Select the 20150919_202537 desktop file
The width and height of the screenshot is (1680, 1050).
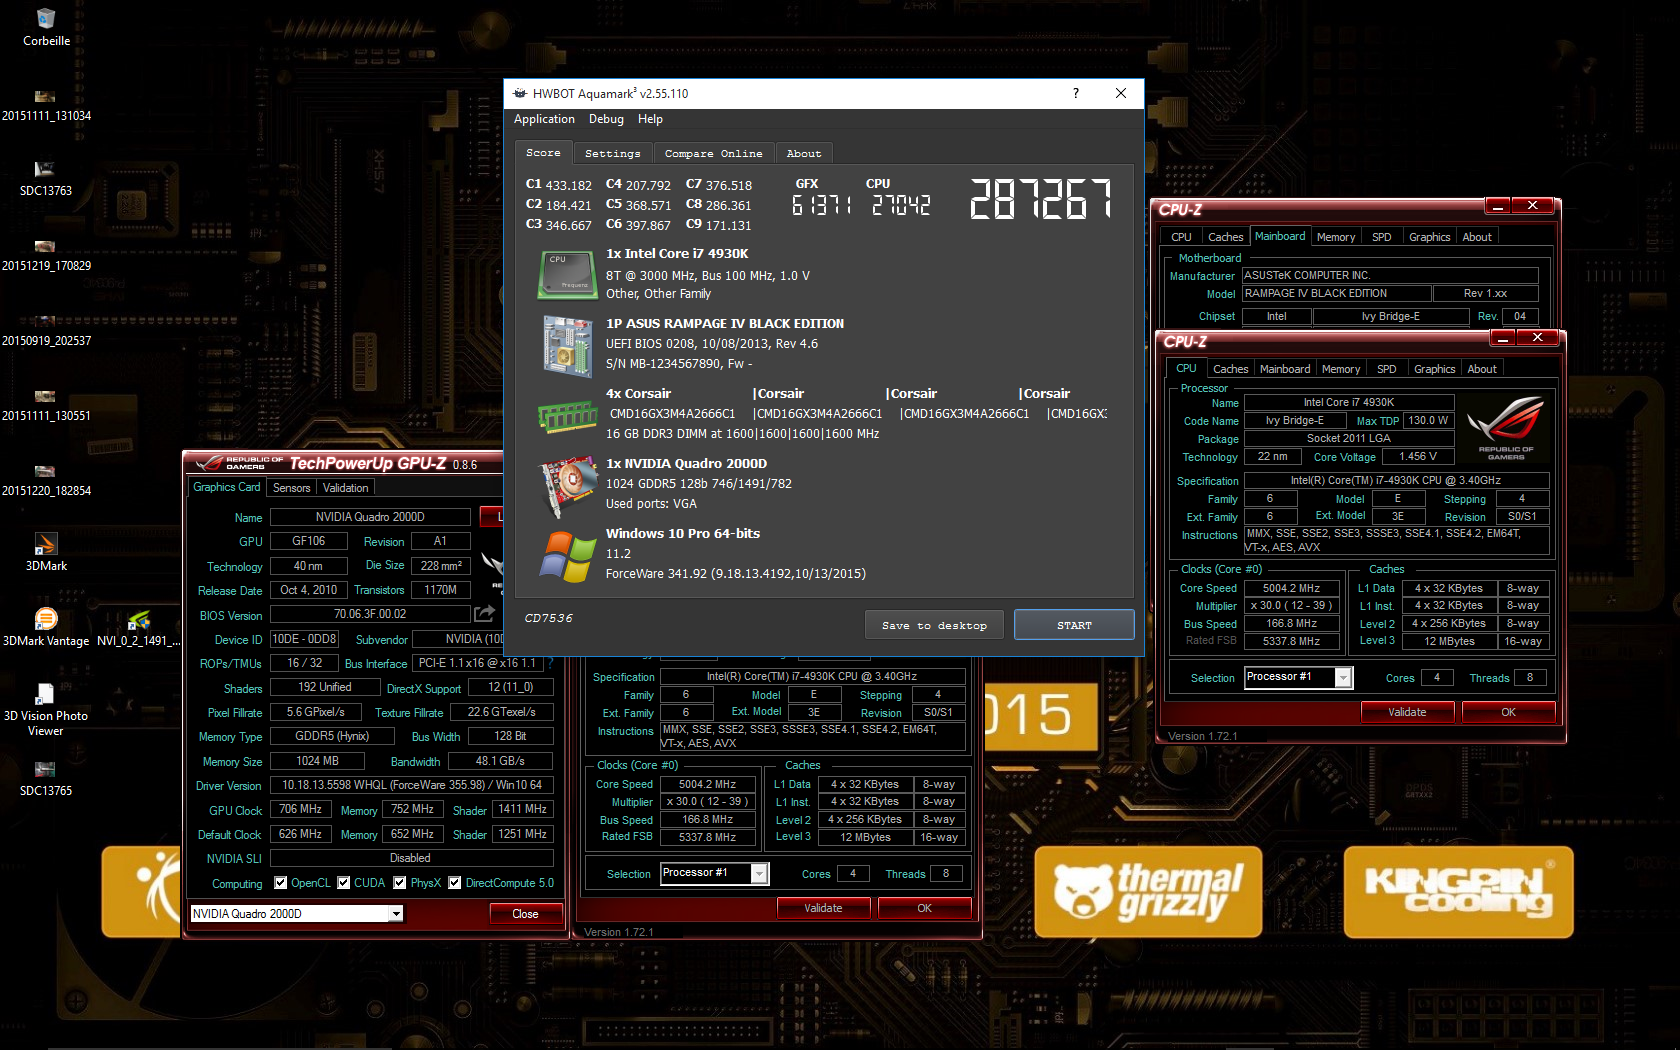pos(45,321)
